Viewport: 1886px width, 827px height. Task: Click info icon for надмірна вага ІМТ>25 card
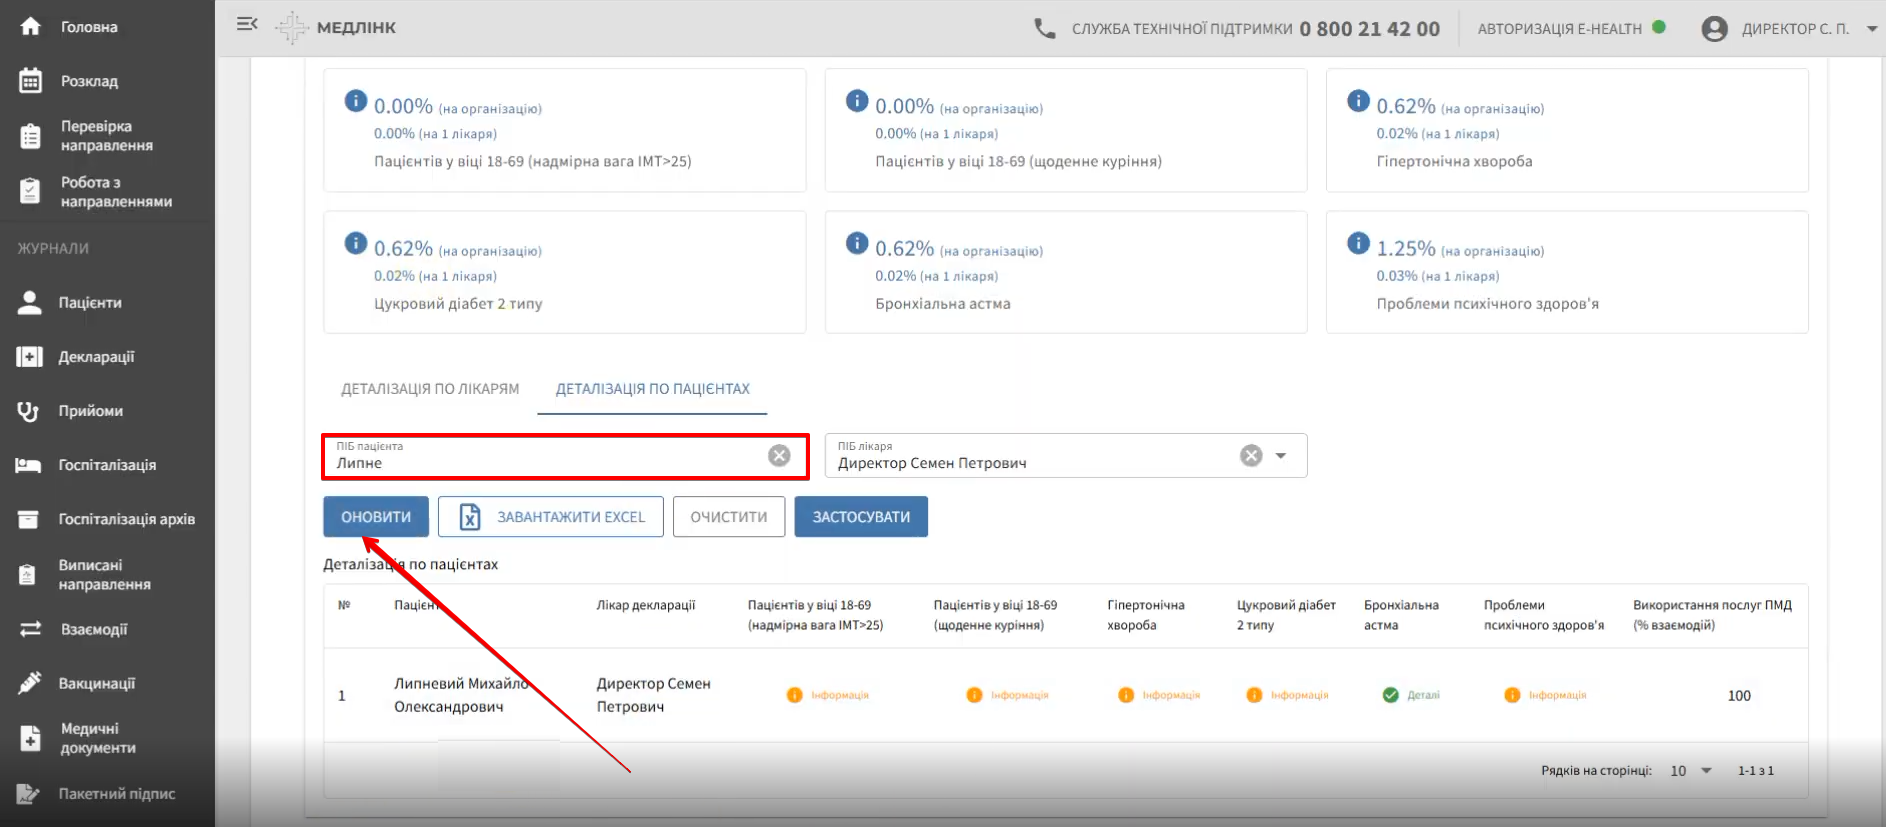356,101
